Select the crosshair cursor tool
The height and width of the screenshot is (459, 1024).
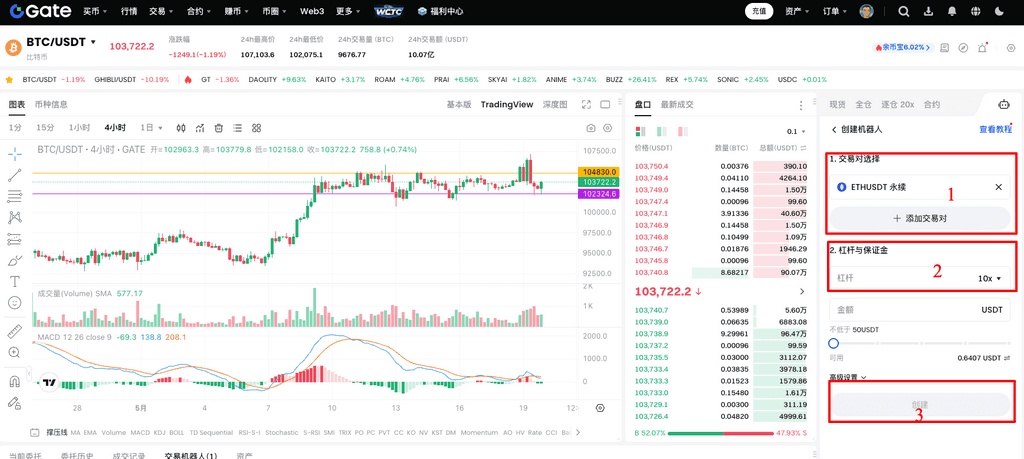(15, 154)
